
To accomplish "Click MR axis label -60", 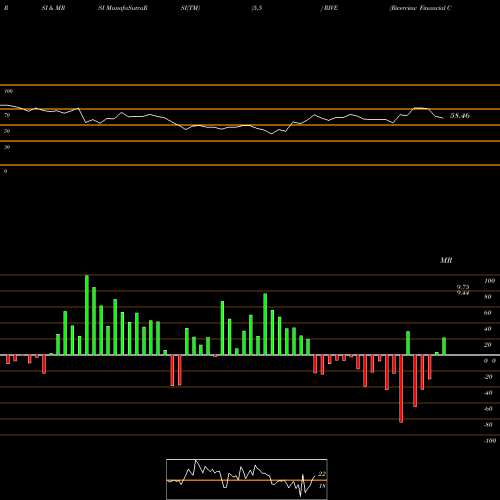I will [488, 409].
